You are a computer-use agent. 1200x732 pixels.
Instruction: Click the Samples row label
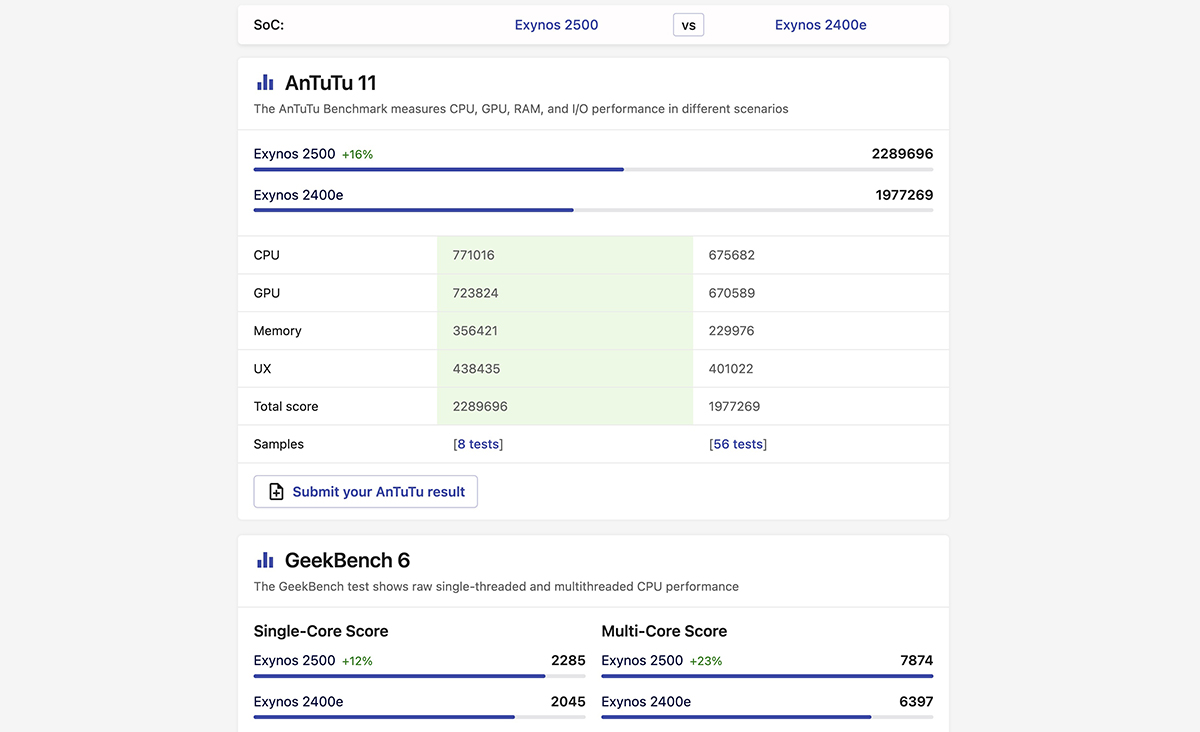click(279, 444)
